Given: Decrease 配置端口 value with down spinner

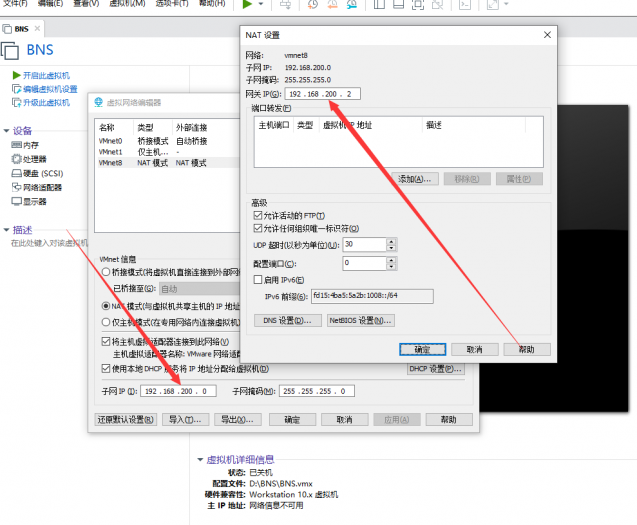Looking at the screenshot, I should click(391, 267).
